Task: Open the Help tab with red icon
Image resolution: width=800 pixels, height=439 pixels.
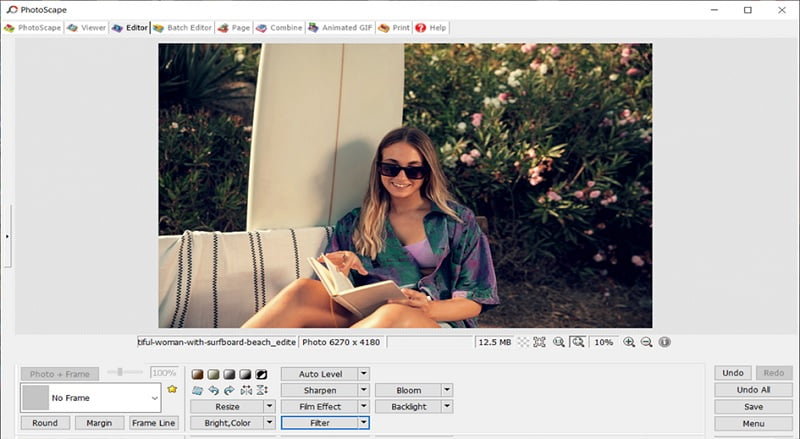Action: [x=431, y=28]
